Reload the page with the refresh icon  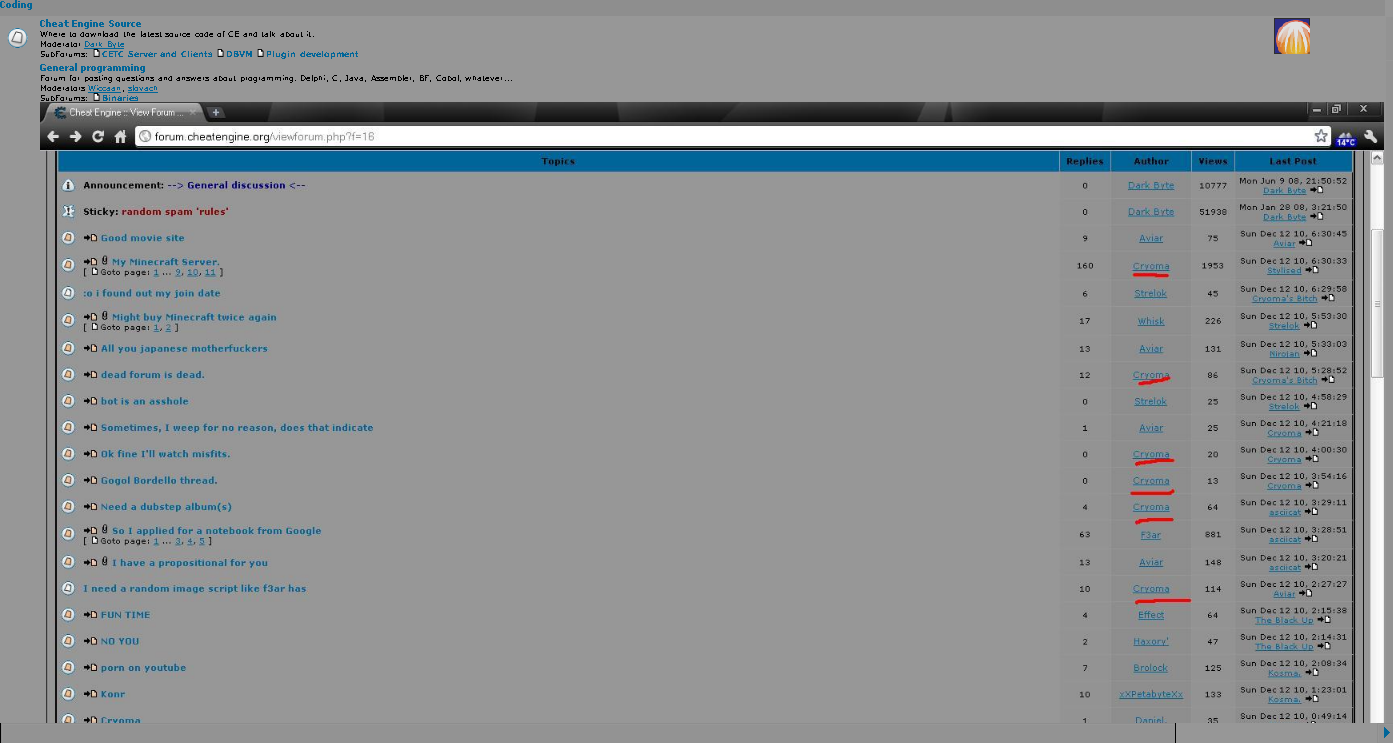(98, 137)
